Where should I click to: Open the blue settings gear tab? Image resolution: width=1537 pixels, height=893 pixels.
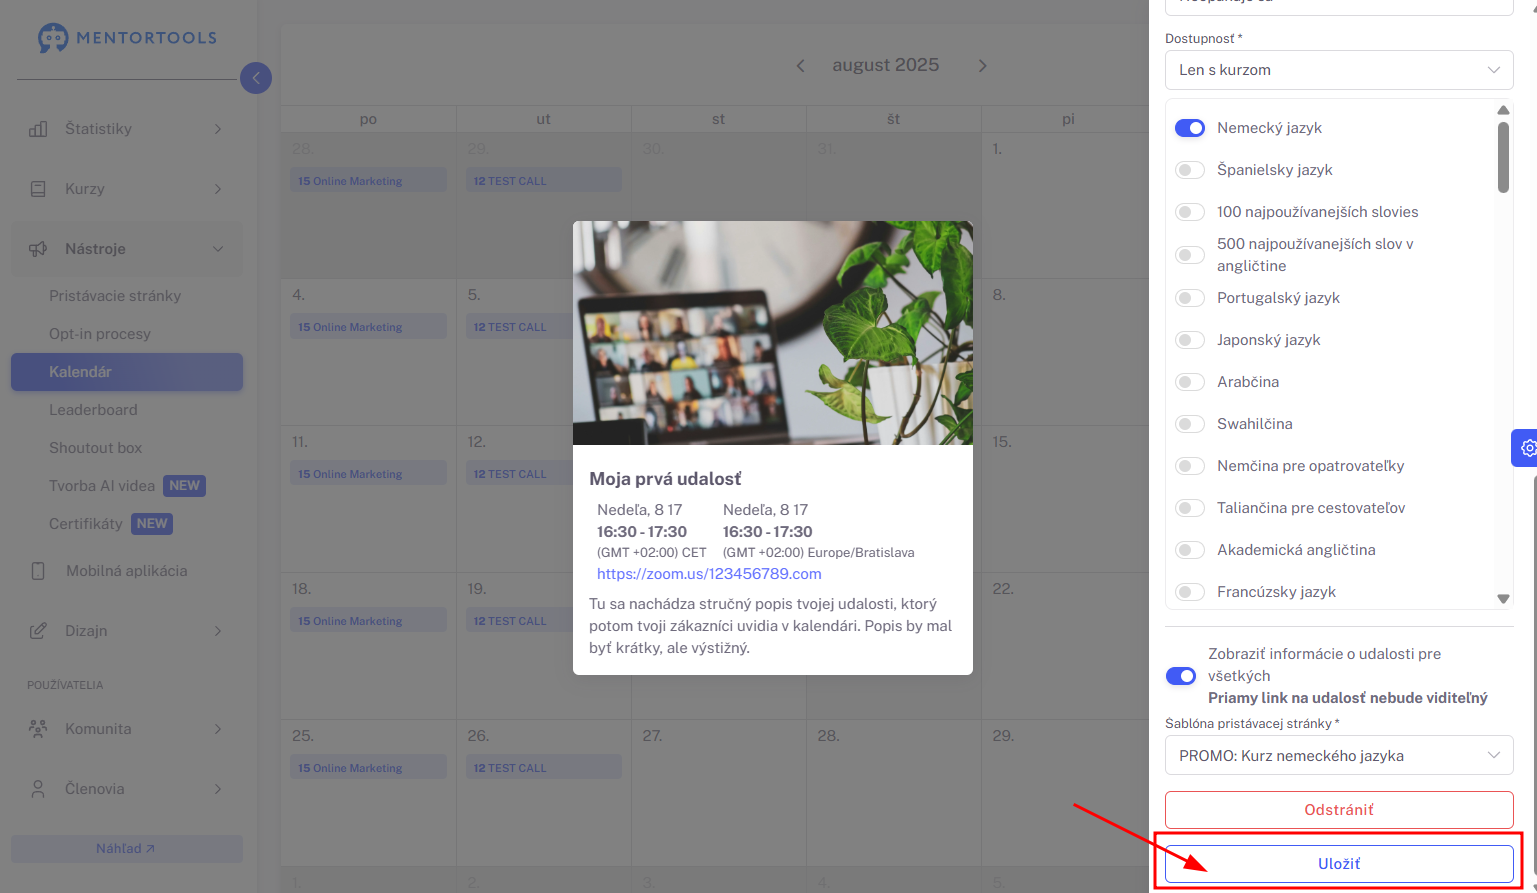tap(1524, 448)
